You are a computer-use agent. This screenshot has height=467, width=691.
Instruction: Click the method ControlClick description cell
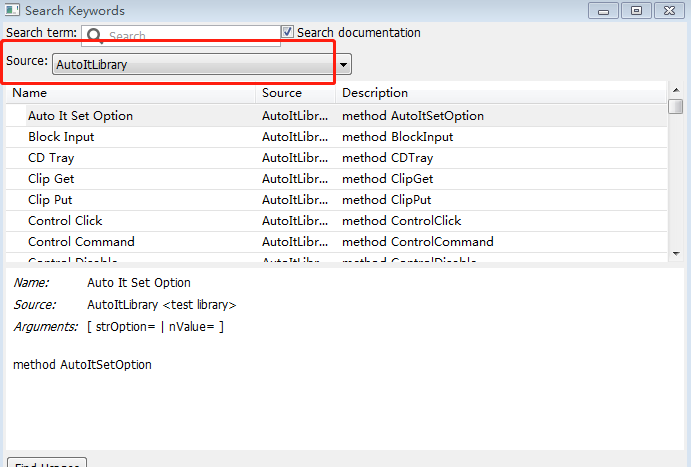[401, 221]
